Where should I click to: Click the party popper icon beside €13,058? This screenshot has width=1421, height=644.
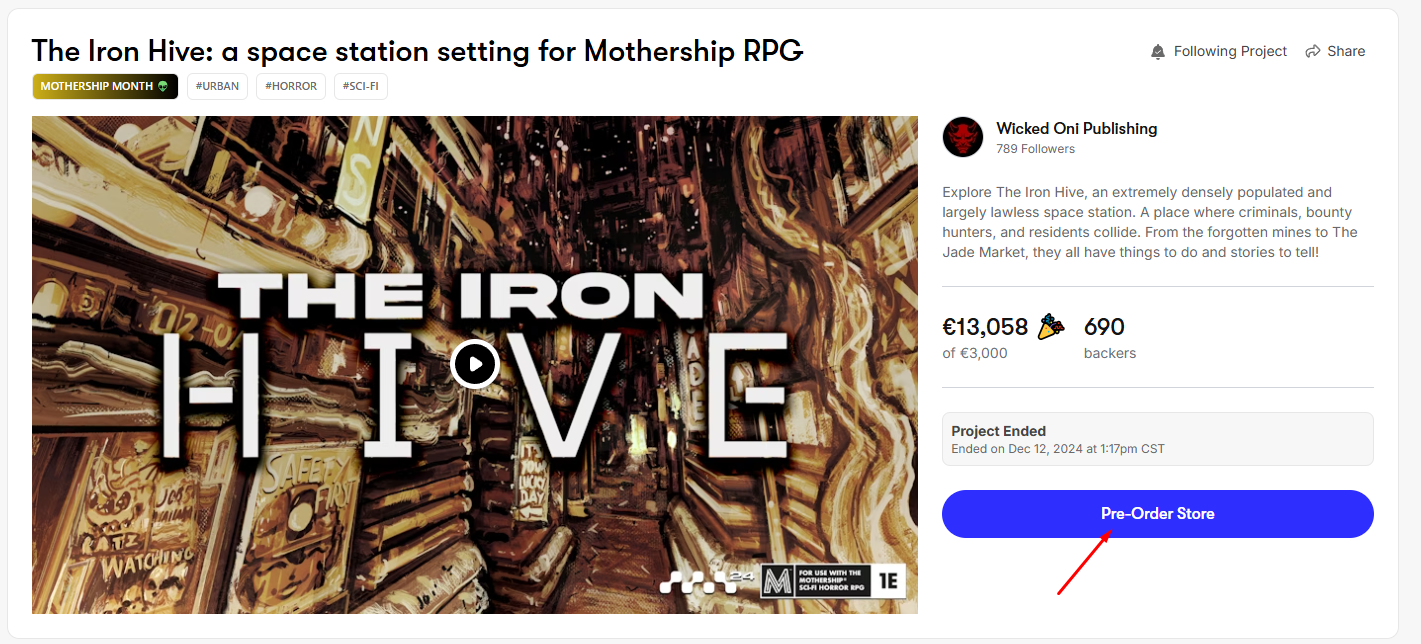tap(1051, 327)
